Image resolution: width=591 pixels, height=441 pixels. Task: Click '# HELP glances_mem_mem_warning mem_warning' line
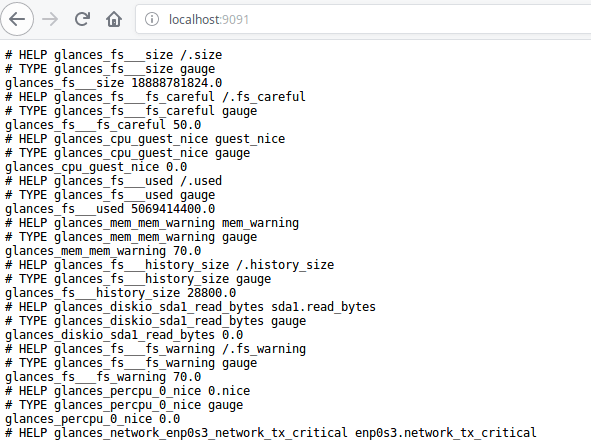click(152, 223)
